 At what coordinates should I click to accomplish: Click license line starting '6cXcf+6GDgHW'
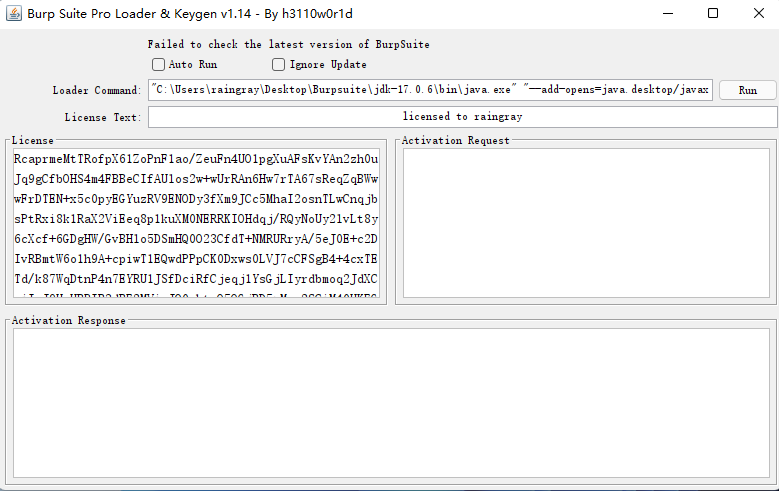point(196,239)
